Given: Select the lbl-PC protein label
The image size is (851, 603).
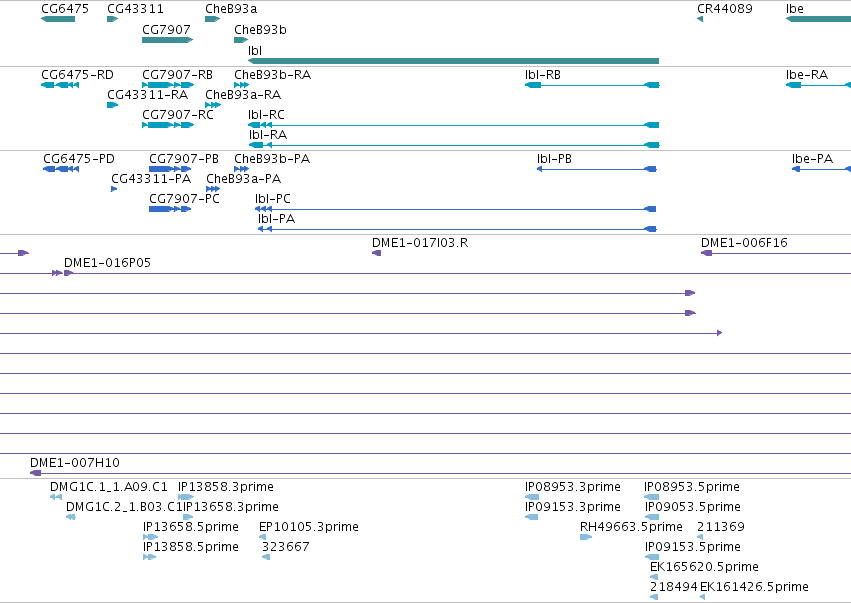Looking at the screenshot, I should pos(273,199).
